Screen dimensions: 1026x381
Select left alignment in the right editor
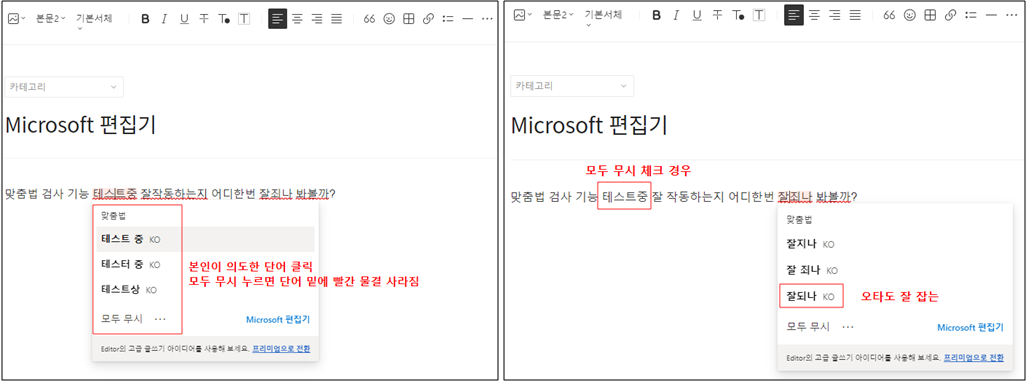click(794, 14)
